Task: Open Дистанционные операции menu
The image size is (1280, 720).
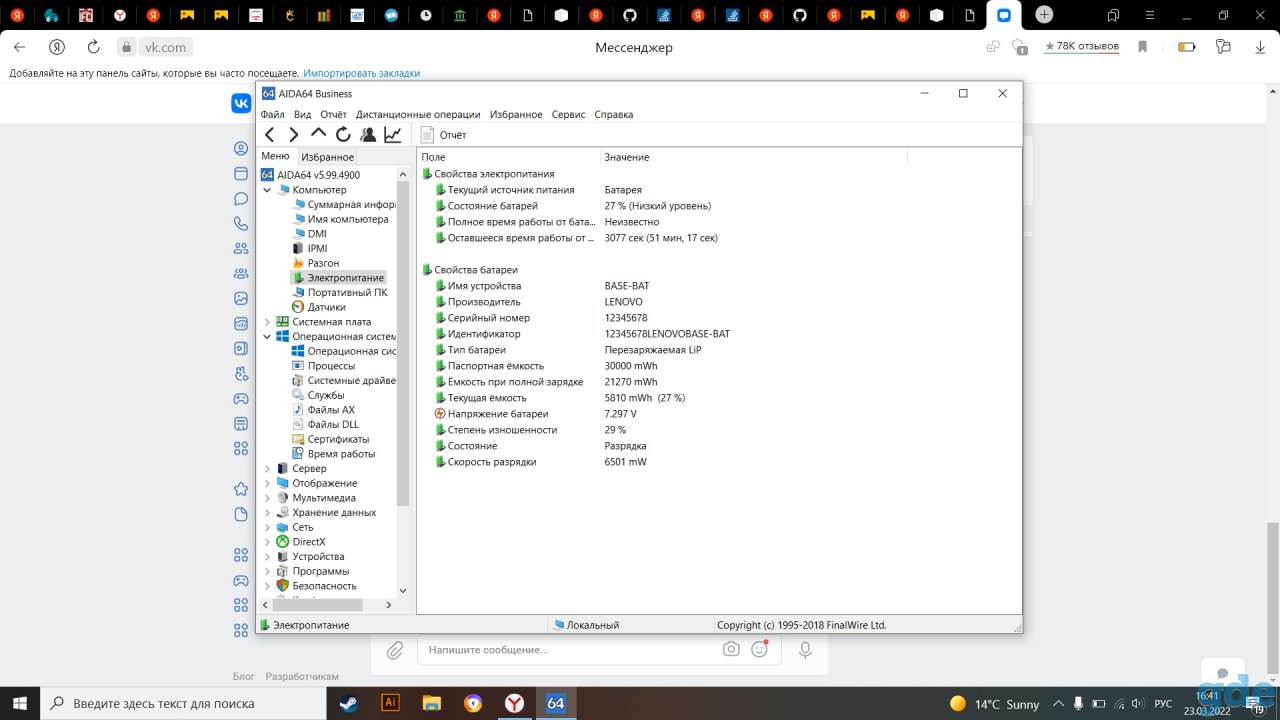Action: (418, 114)
